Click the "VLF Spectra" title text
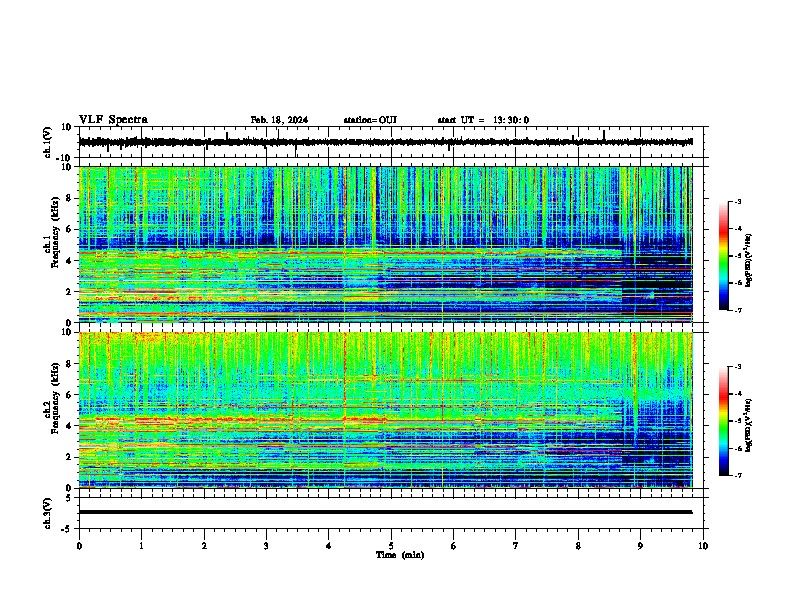The width and height of the screenshot is (792, 612). click(x=113, y=120)
